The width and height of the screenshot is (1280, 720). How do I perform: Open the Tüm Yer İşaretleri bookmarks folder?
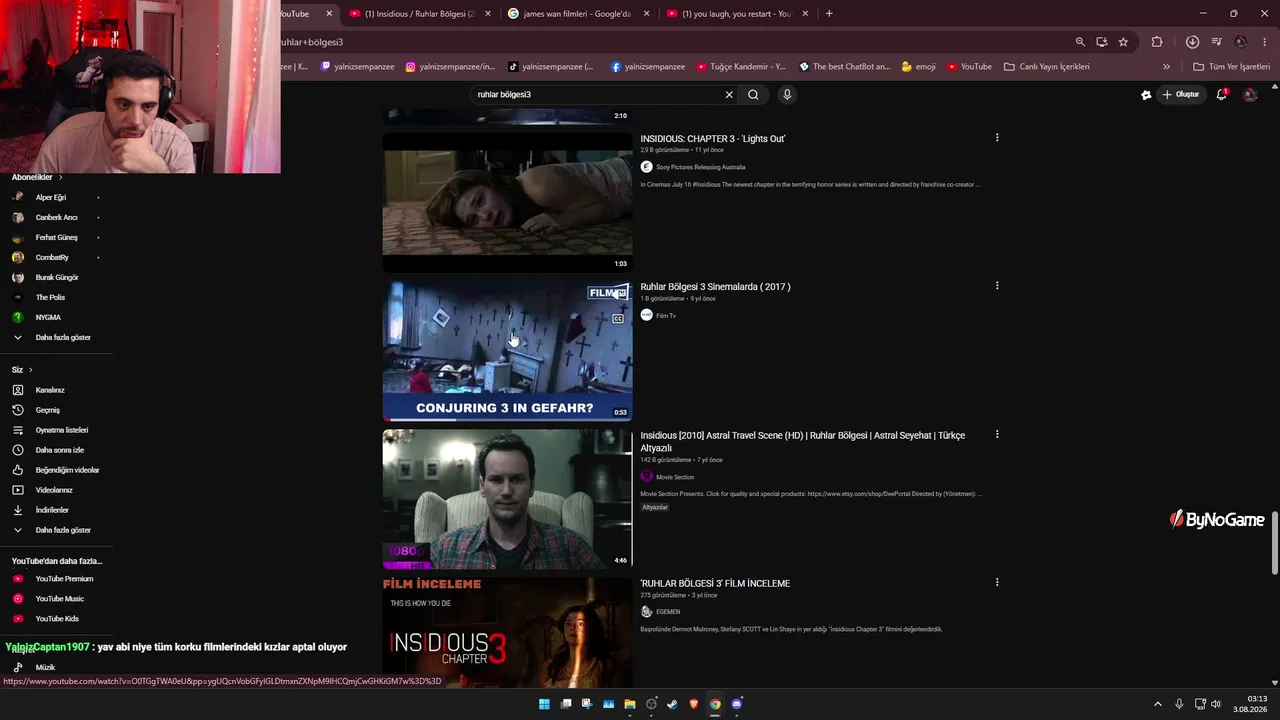pyautogui.click(x=1231, y=67)
